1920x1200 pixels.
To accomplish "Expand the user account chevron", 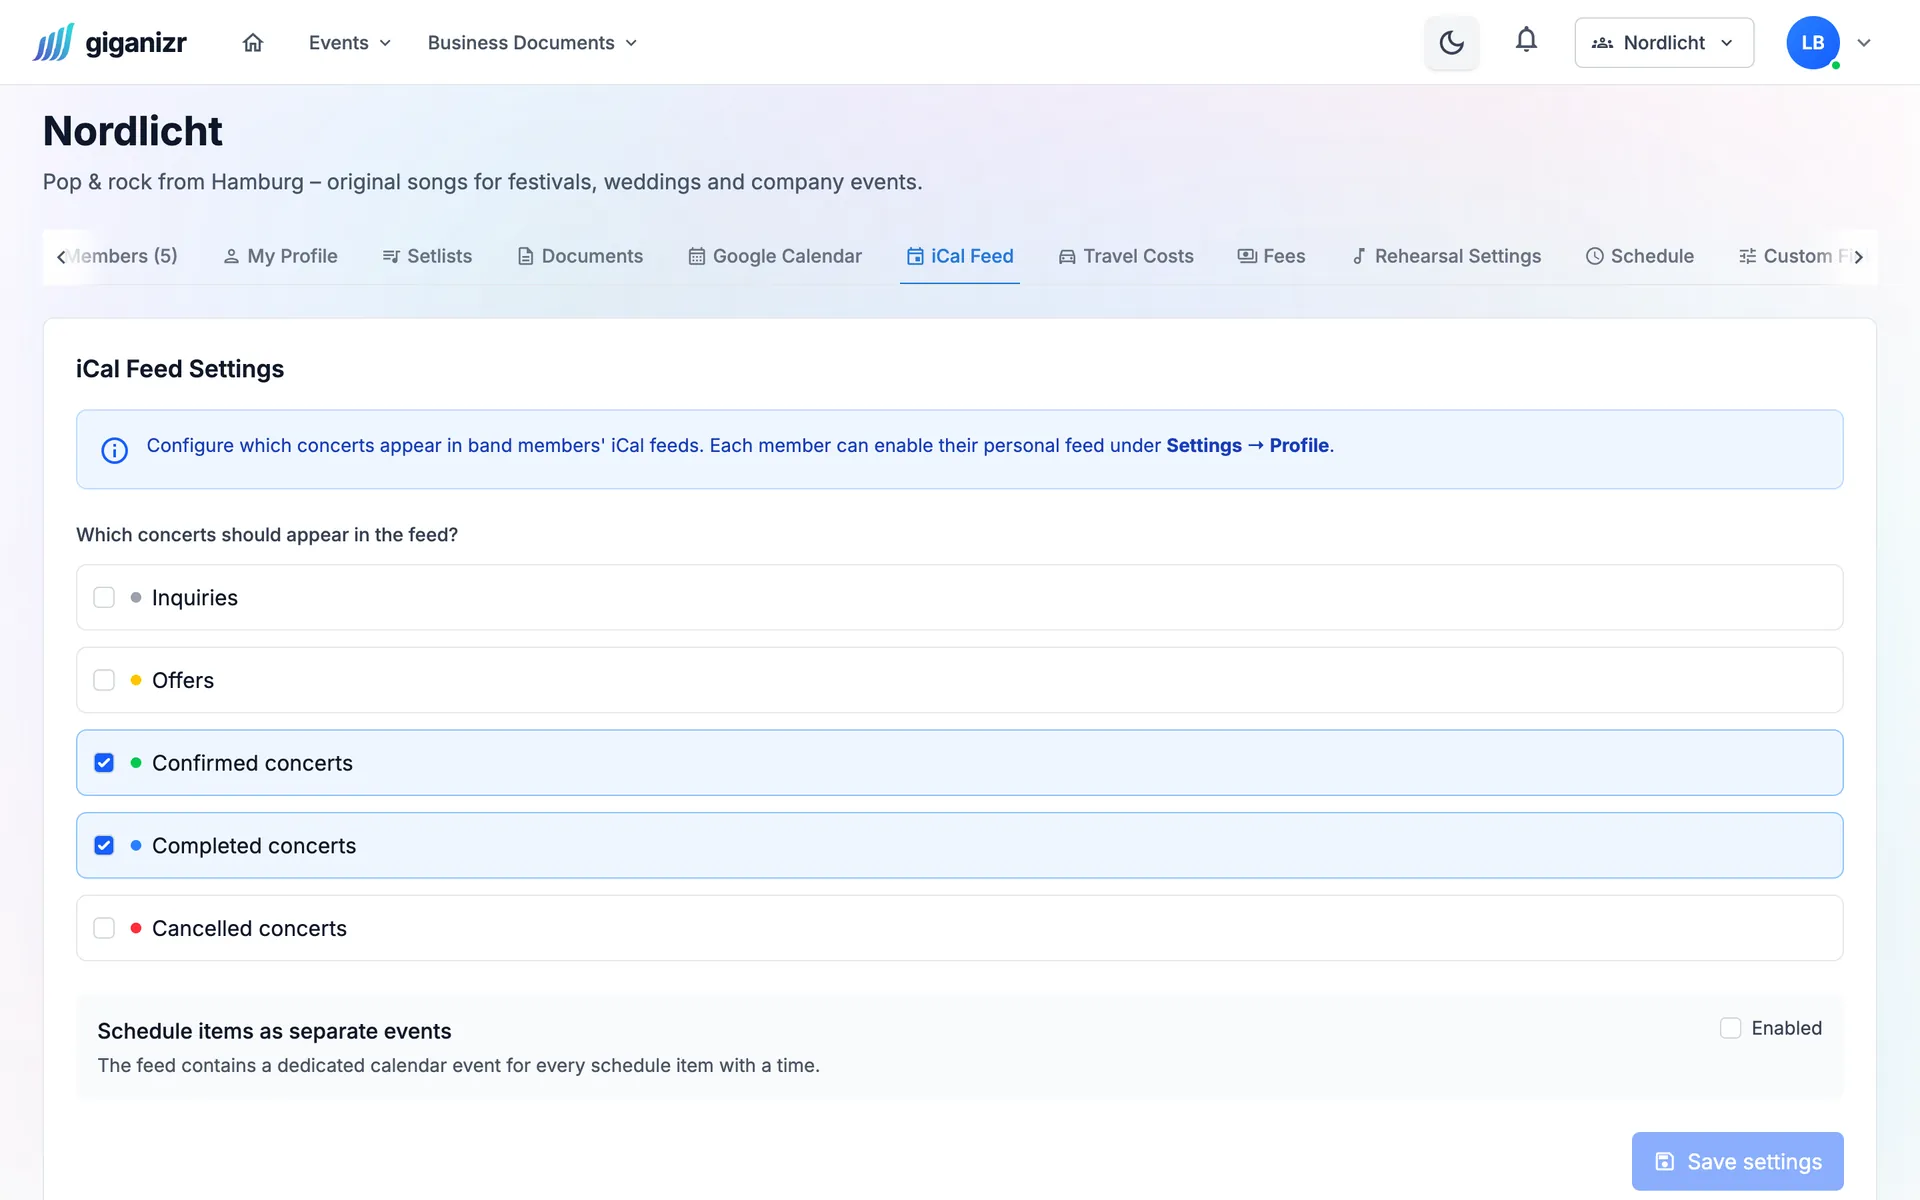I will 1864,42.
